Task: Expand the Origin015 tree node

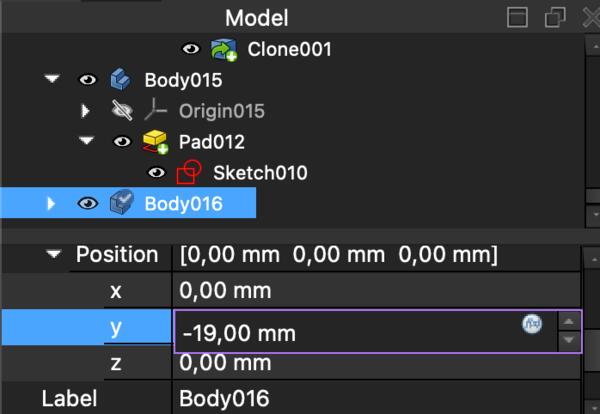Action: click(x=86, y=110)
